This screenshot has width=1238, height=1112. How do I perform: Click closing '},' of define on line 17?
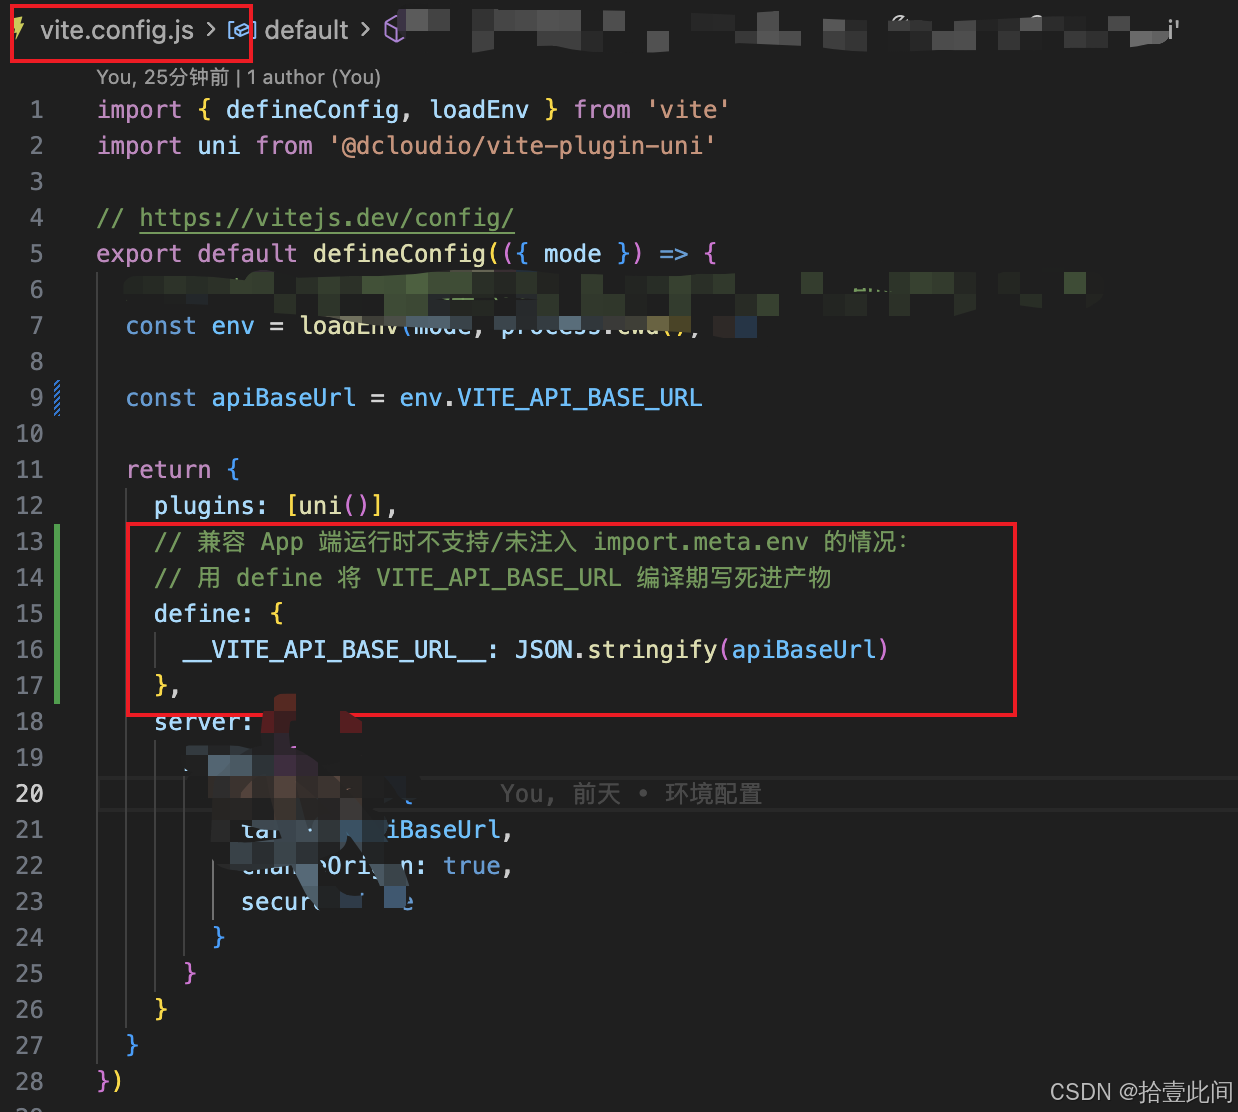click(167, 686)
